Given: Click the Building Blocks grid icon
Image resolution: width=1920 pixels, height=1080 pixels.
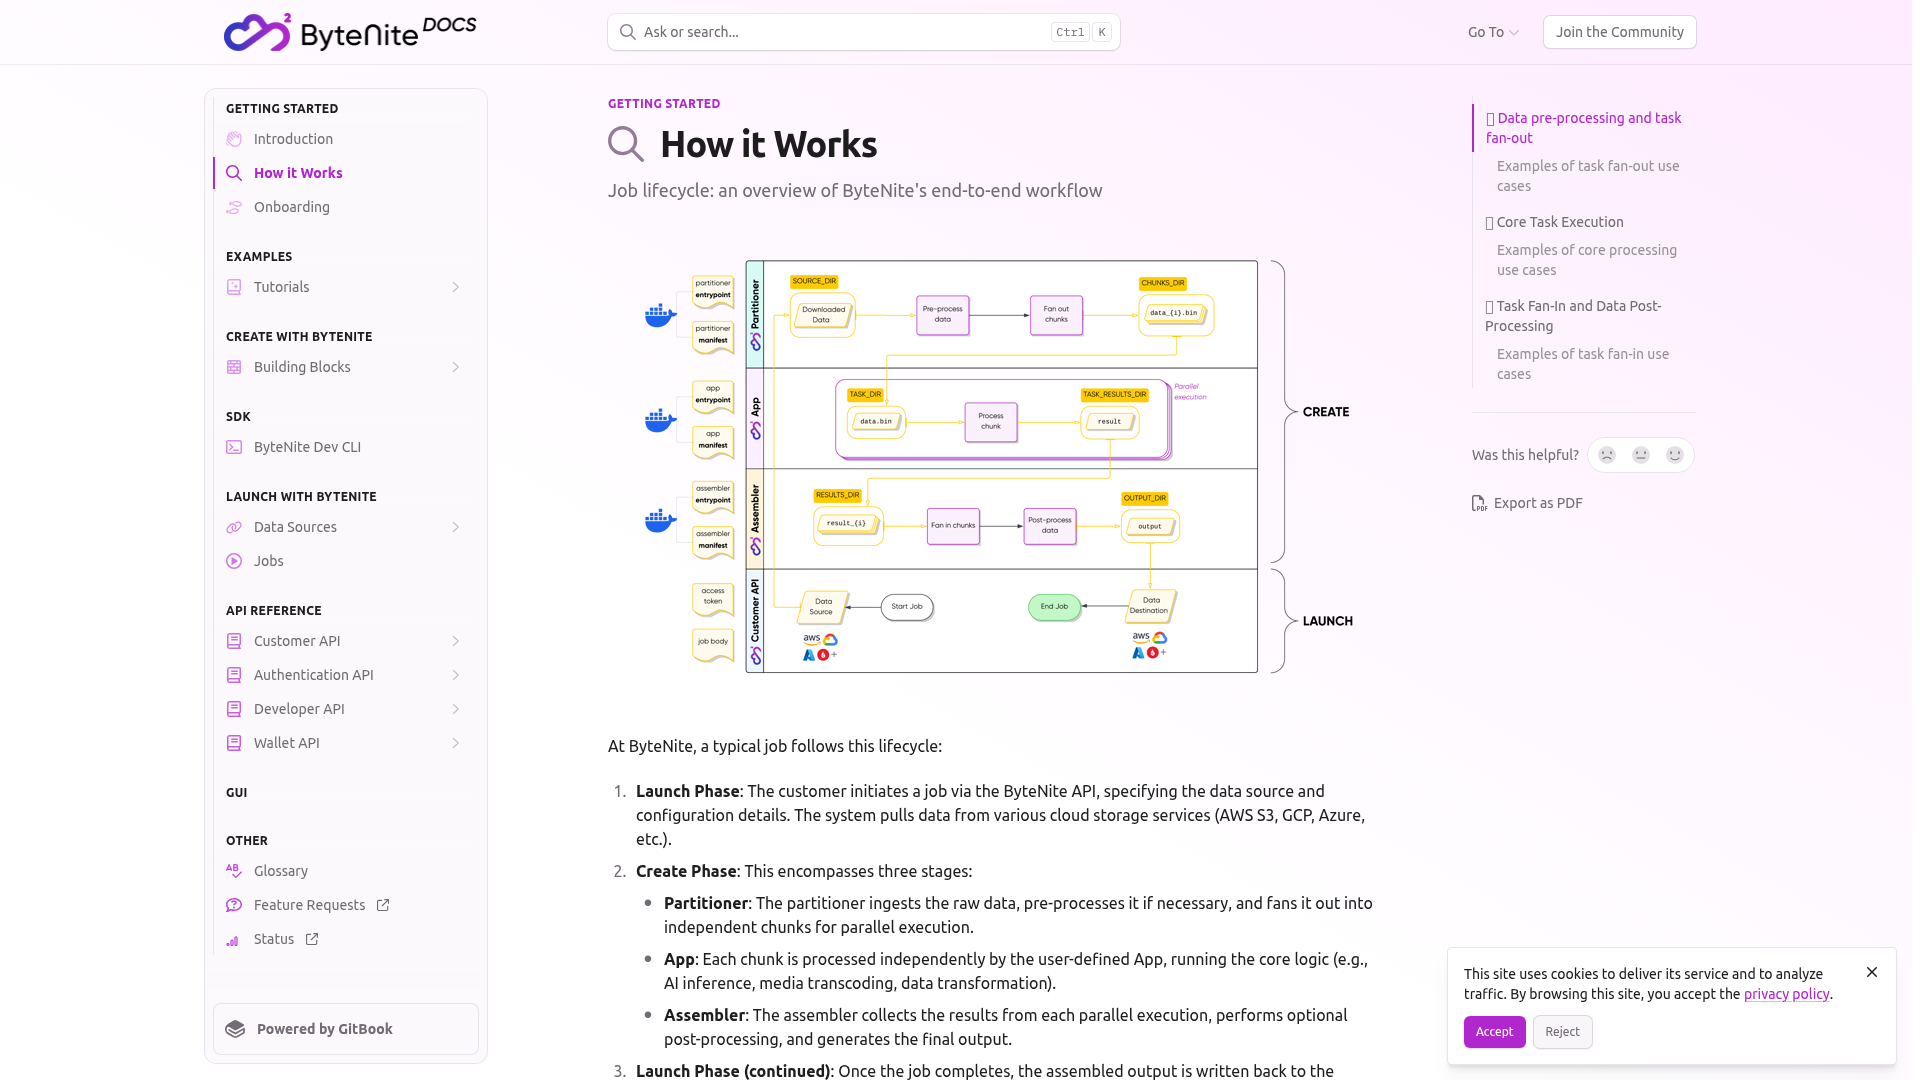Looking at the screenshot, I should [x=234, y=367].
